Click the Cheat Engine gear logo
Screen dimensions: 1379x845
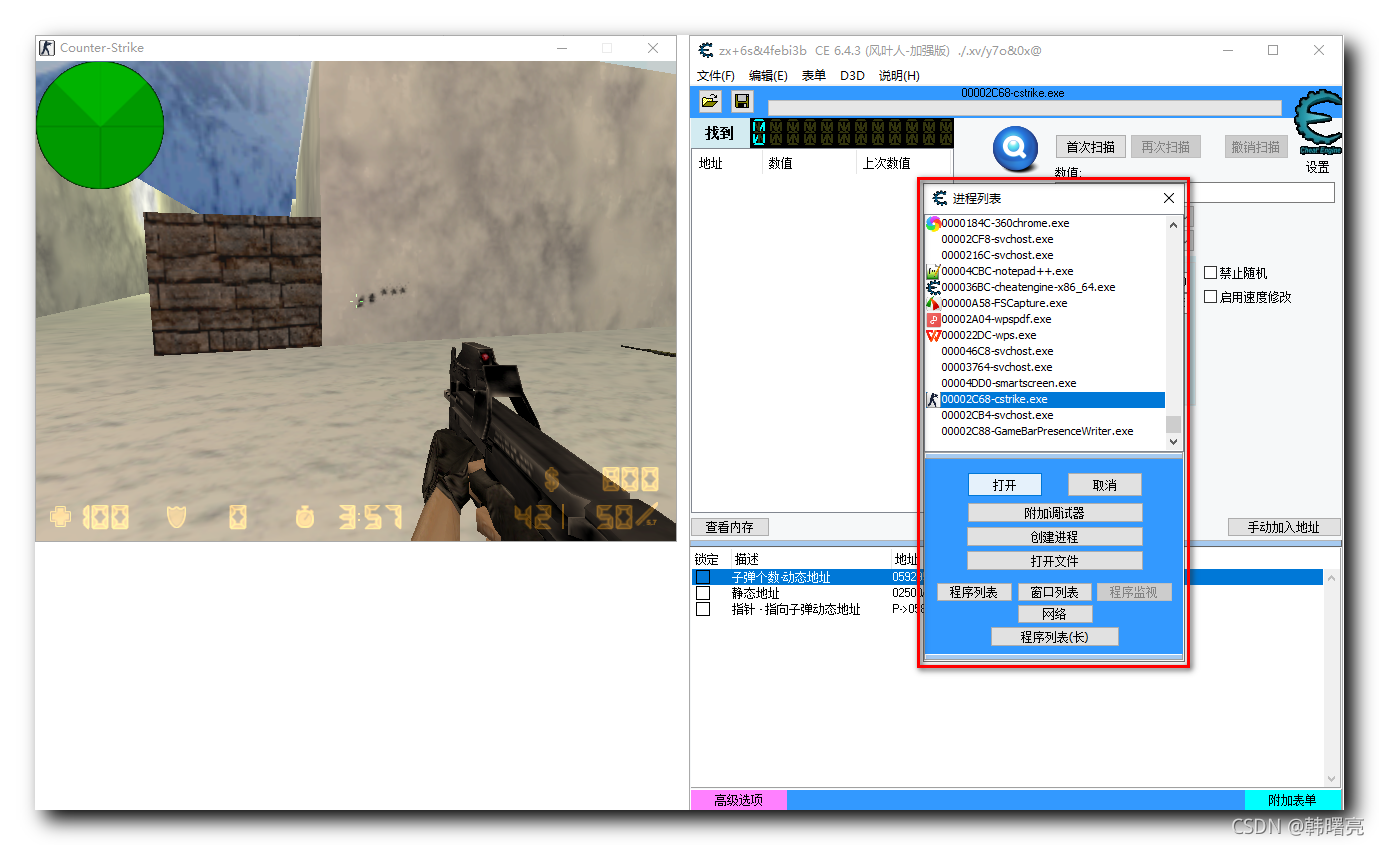[1318, 123]
